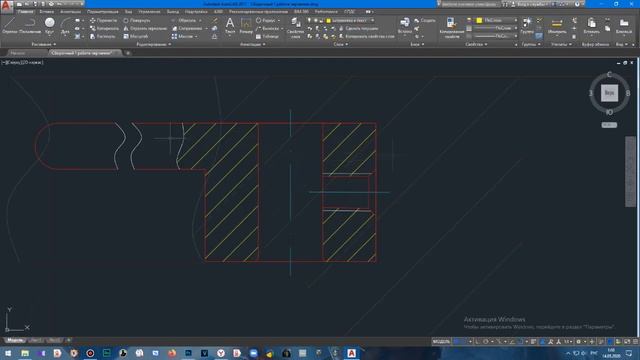
Task: Open the AutoCAD application menu button
Action: point(6,6)
